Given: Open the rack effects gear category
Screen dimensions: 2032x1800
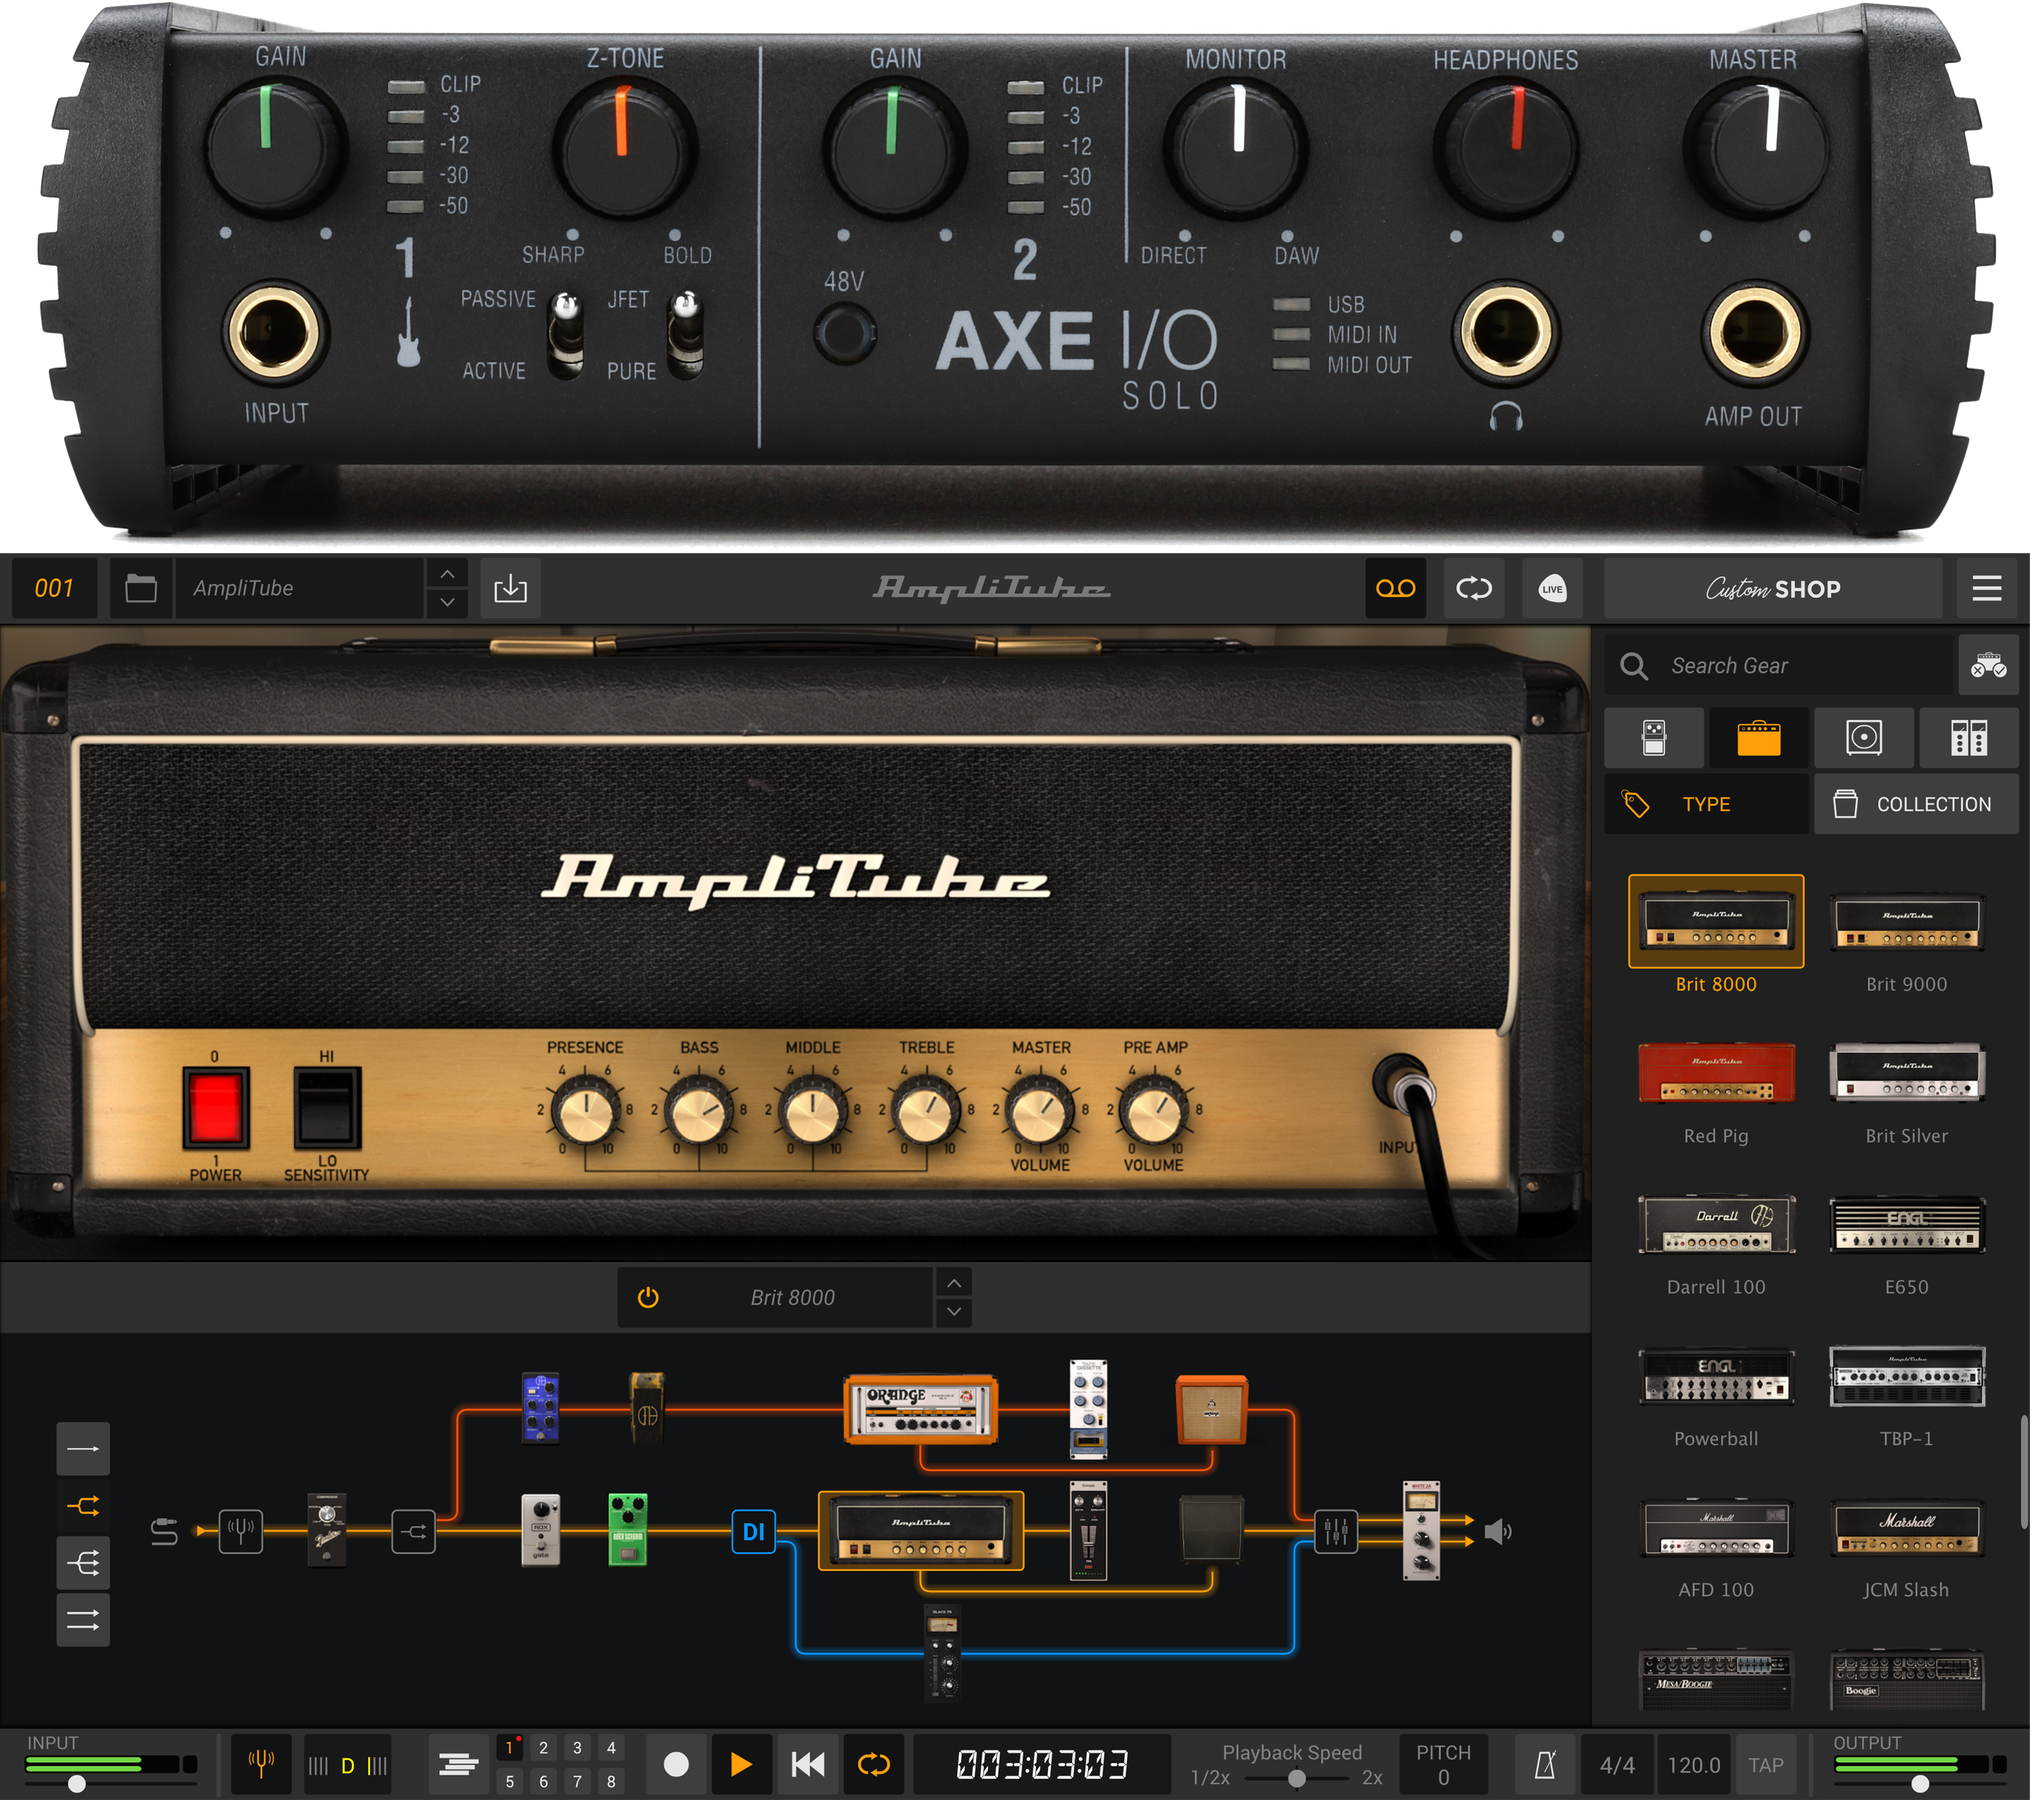Looking at the screenshot, I should [x=1969, y=738].
